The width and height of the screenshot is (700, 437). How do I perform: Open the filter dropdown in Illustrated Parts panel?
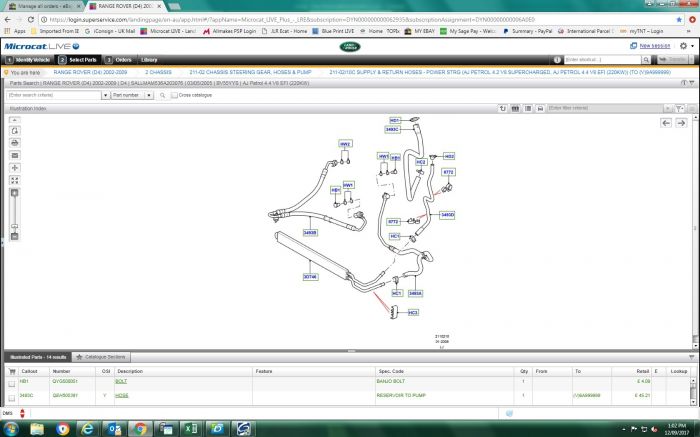(692, 358)
